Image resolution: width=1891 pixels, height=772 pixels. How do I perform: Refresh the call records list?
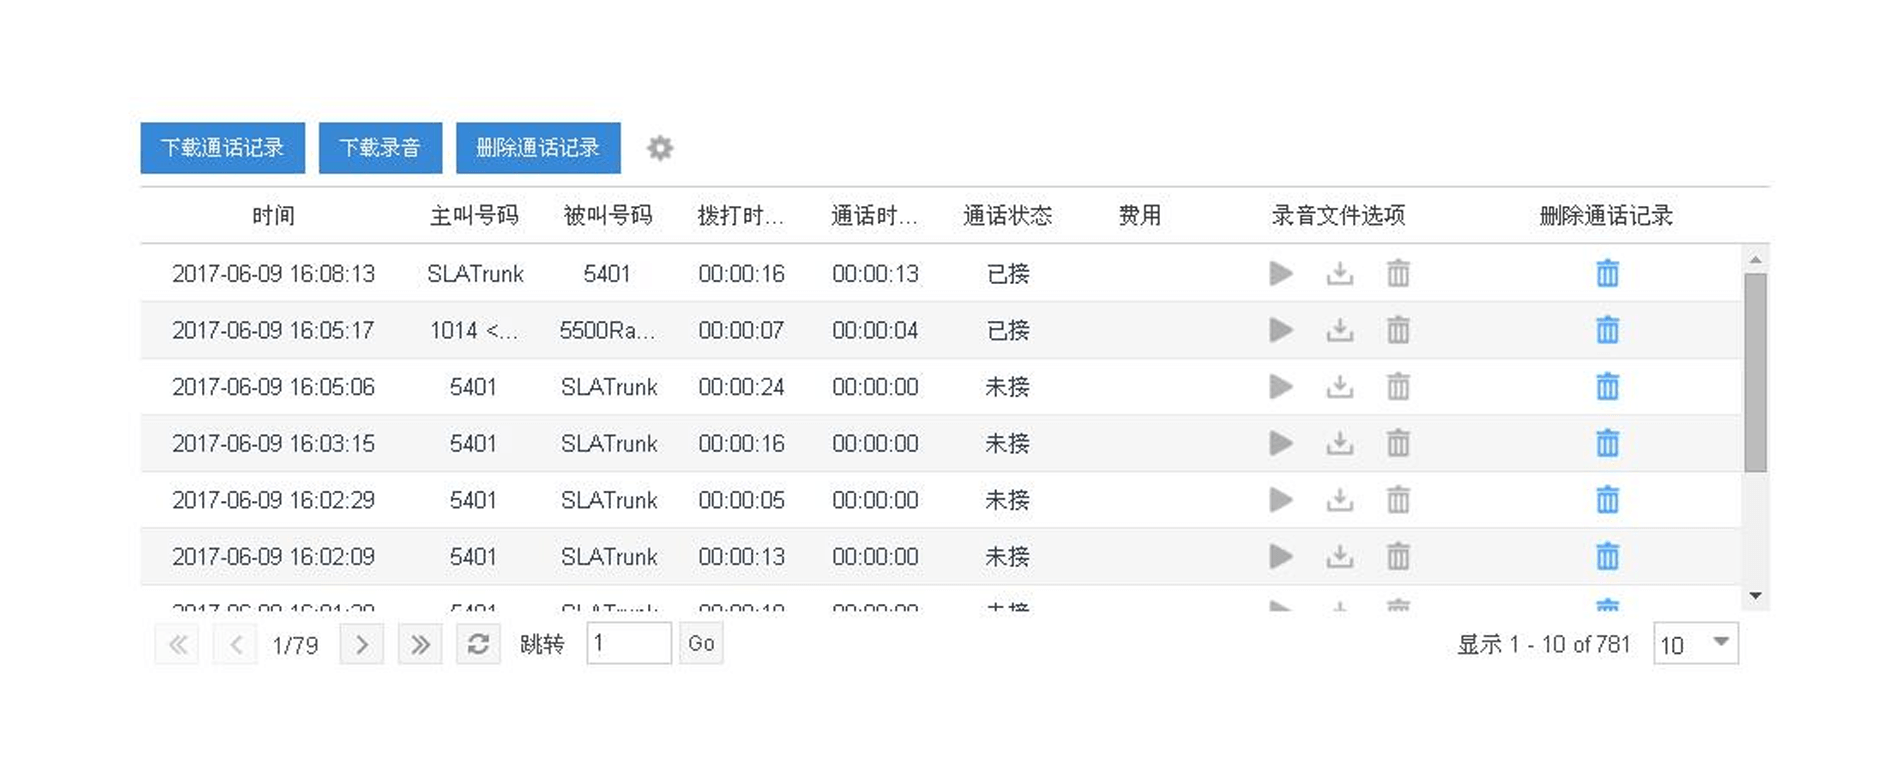(478, 644)
